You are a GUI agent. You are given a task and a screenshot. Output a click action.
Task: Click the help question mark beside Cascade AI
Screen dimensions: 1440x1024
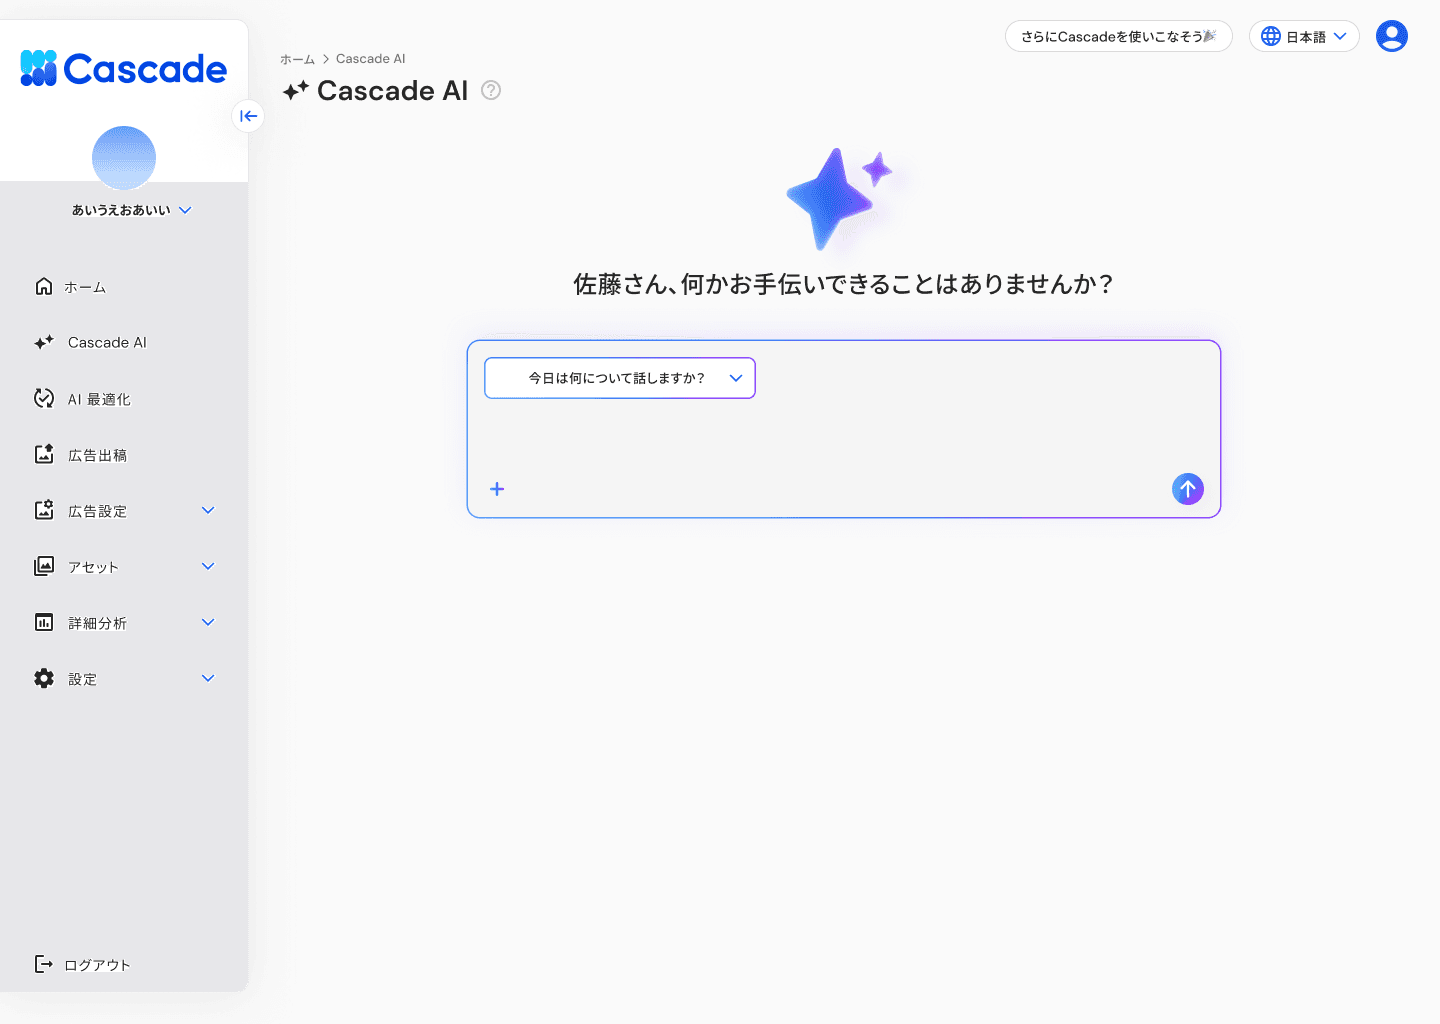pos(490,90)
